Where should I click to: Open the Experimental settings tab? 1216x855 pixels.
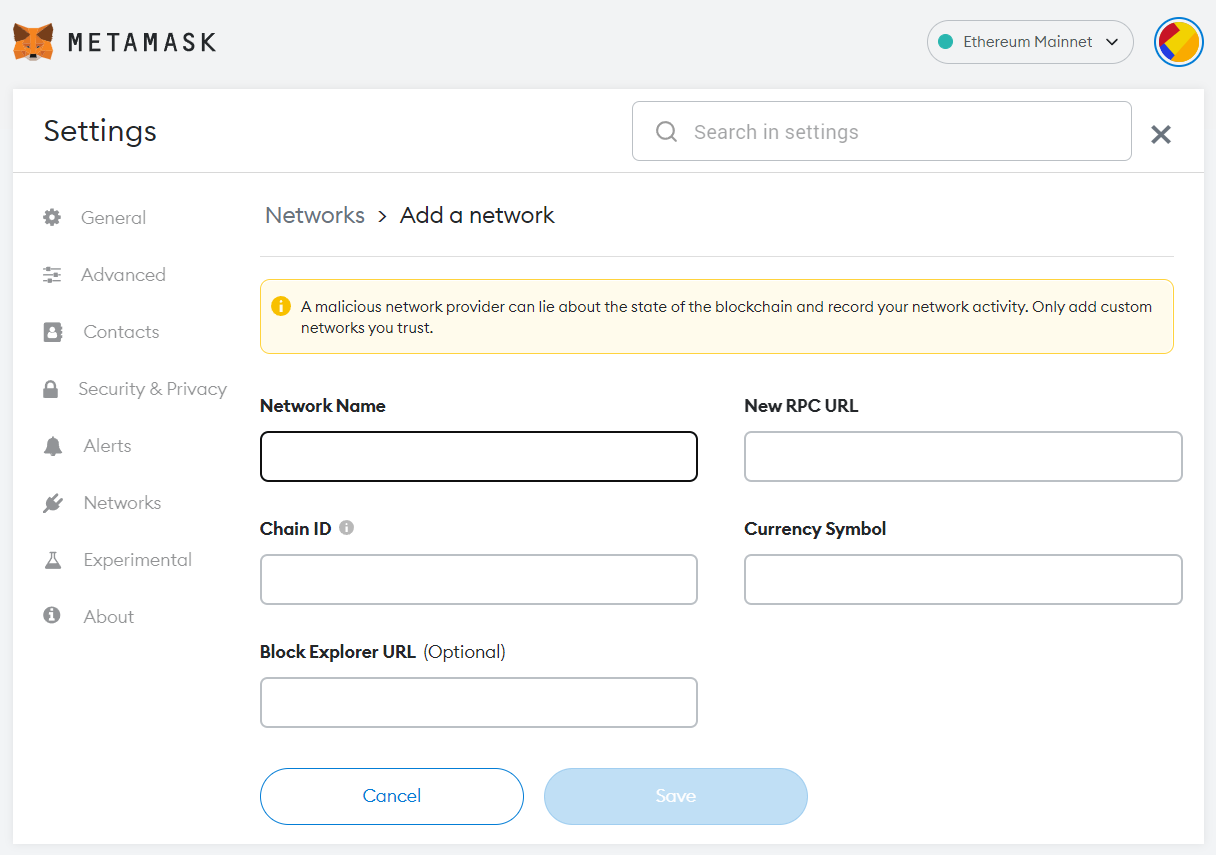tap(138, 560)
